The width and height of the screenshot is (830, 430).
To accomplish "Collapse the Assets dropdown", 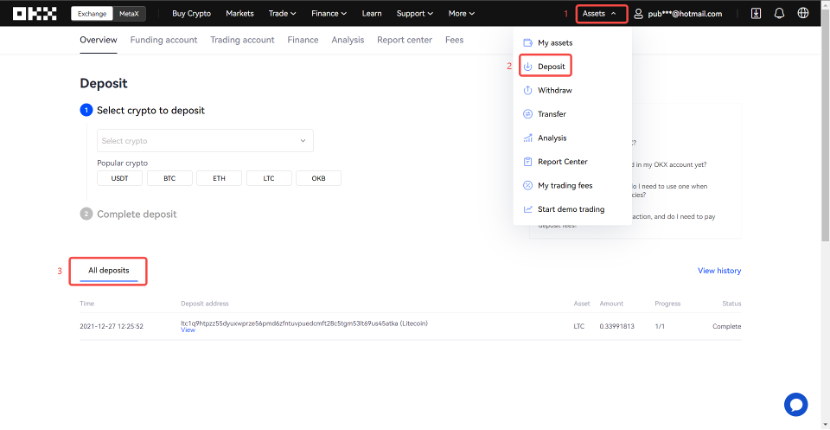I will click(x=602, y=14).
